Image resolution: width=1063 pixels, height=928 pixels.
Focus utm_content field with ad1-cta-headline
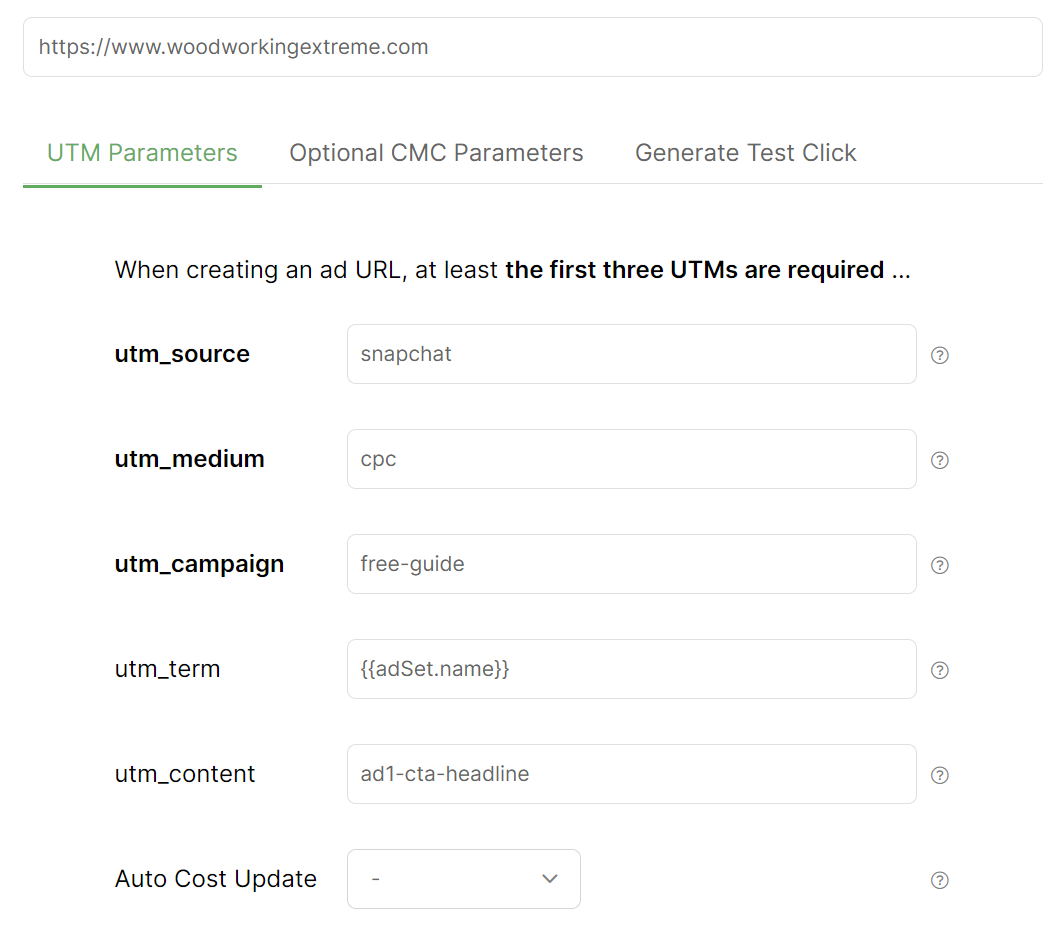click(x=631, y=774)
